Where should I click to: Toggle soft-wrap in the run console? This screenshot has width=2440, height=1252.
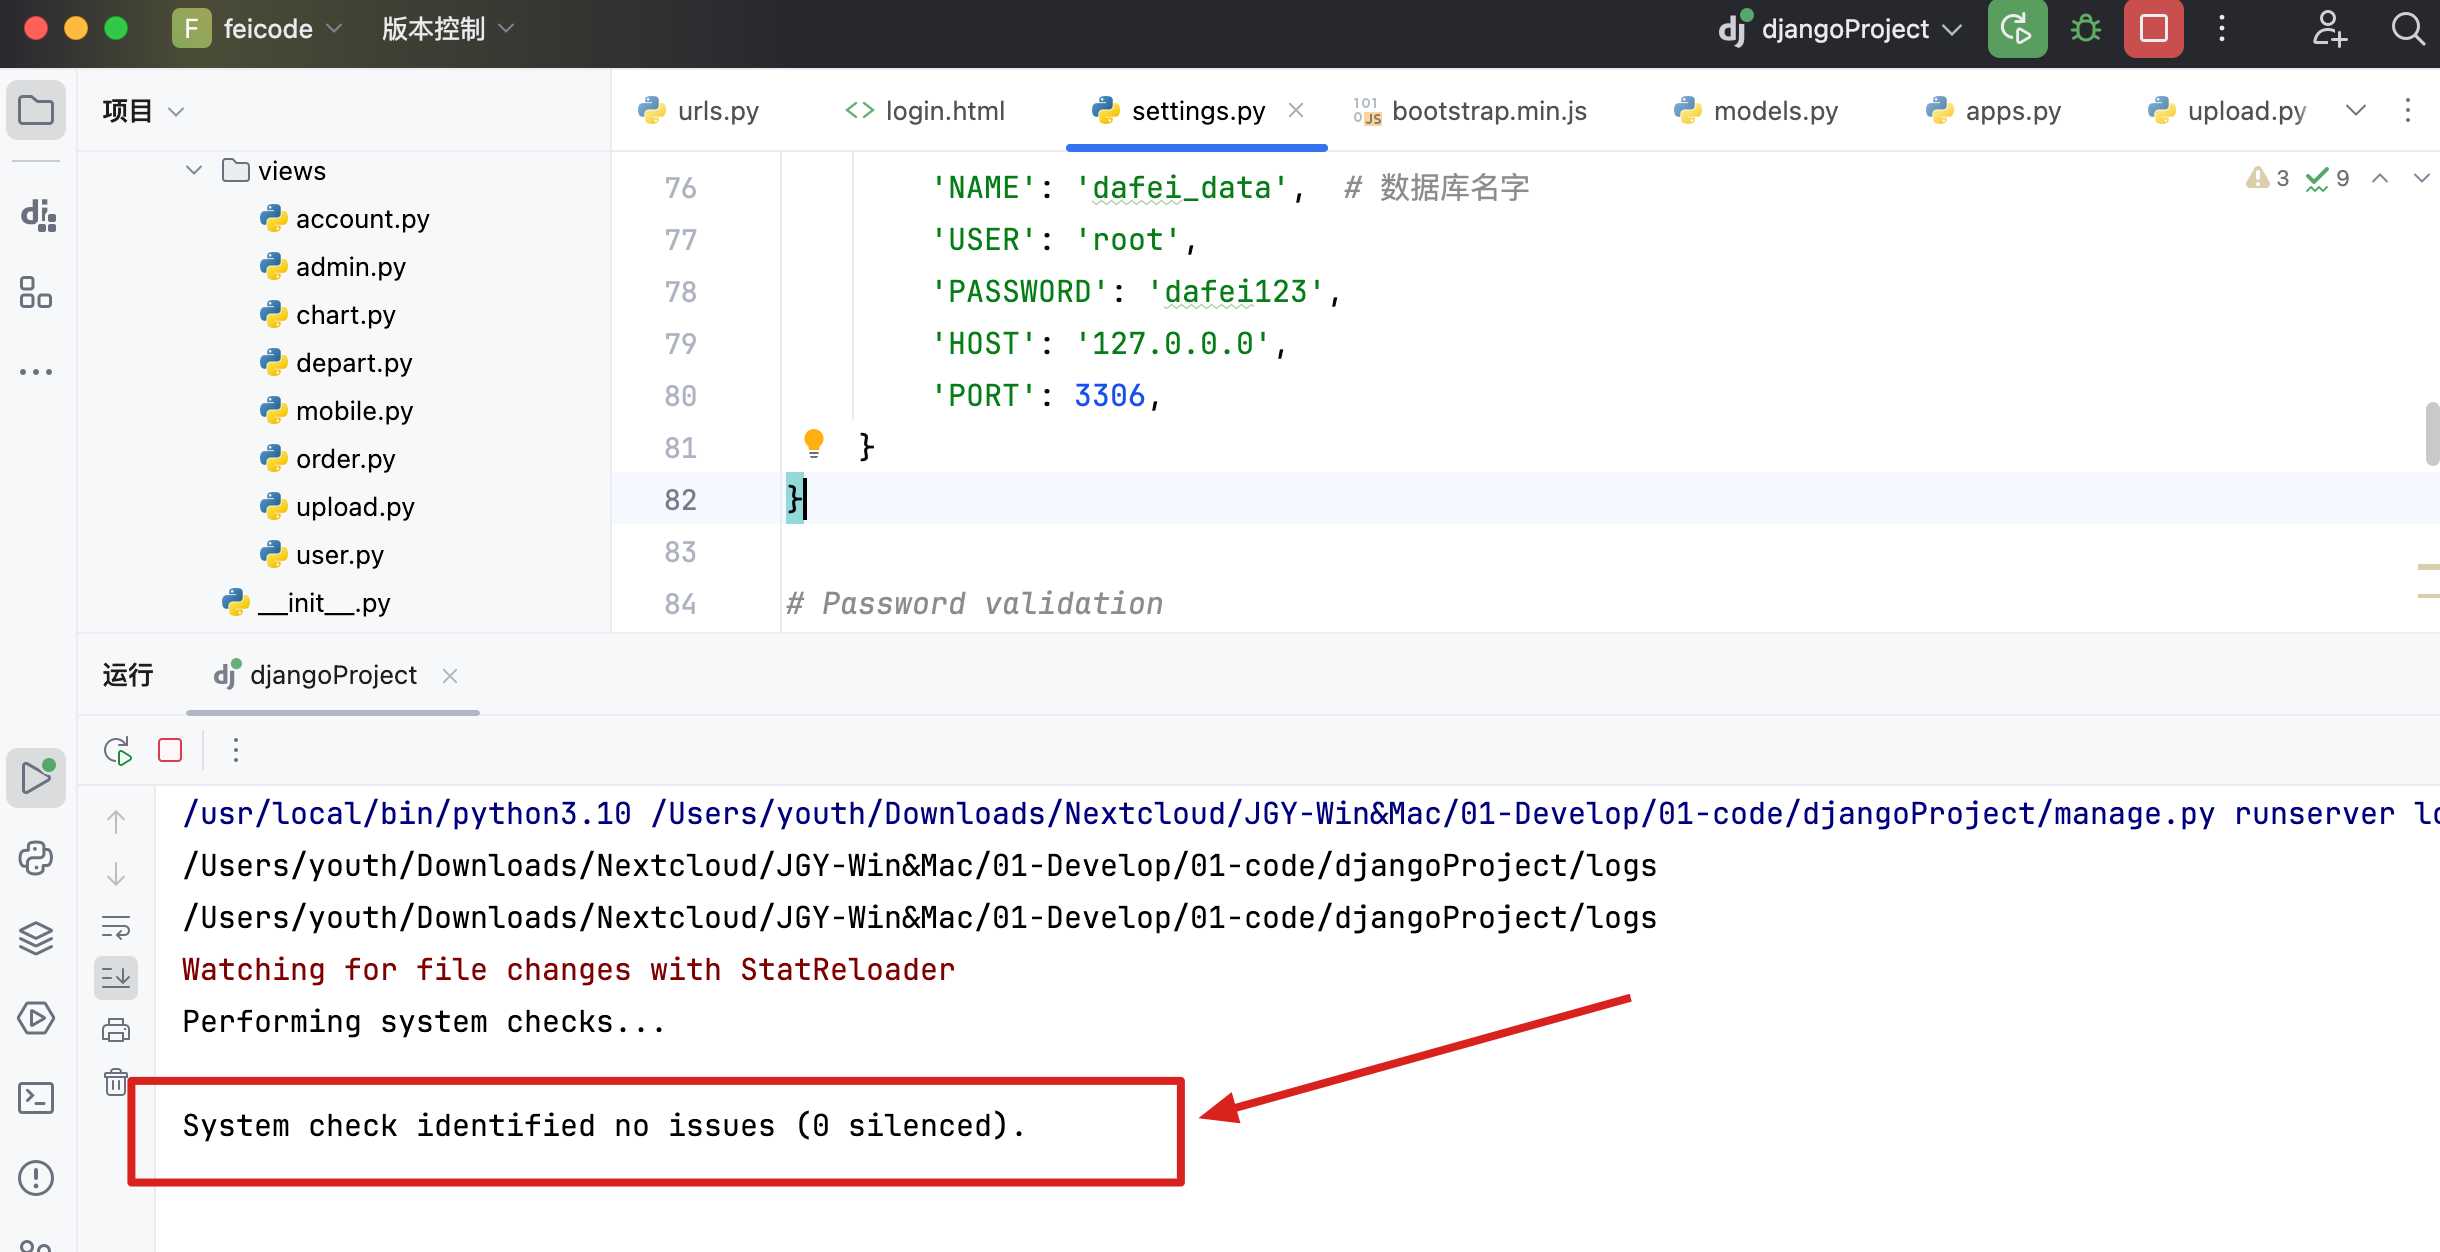tap(116, 927)
